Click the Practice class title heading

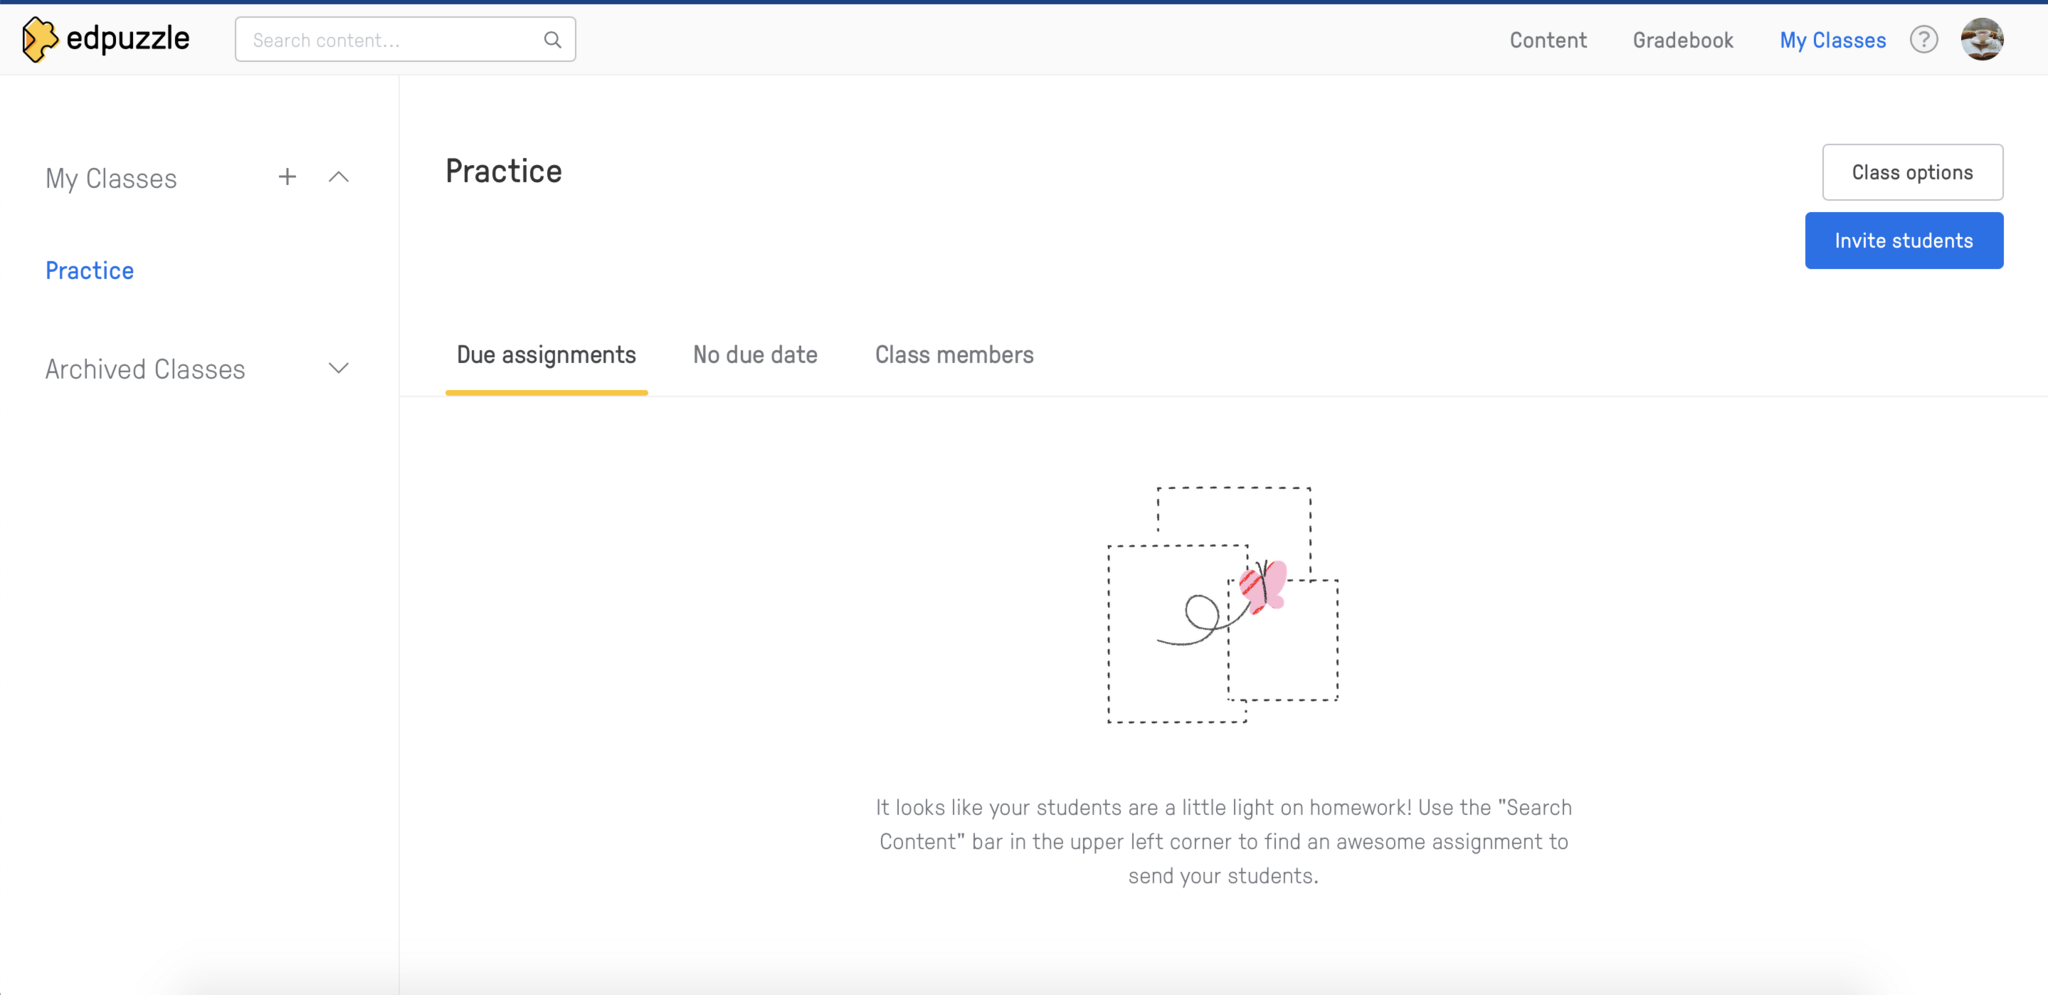503,171
